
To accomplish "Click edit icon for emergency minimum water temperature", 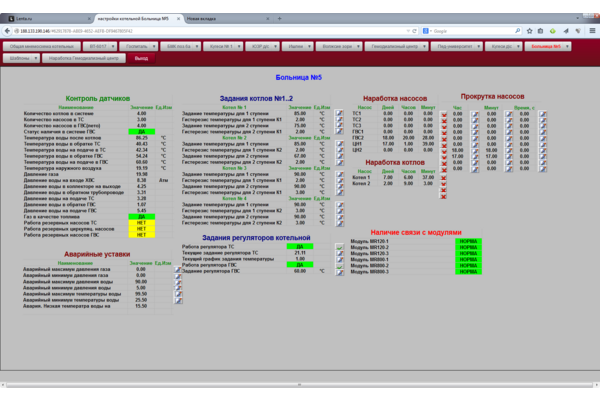I will click(x=179, y=299).
